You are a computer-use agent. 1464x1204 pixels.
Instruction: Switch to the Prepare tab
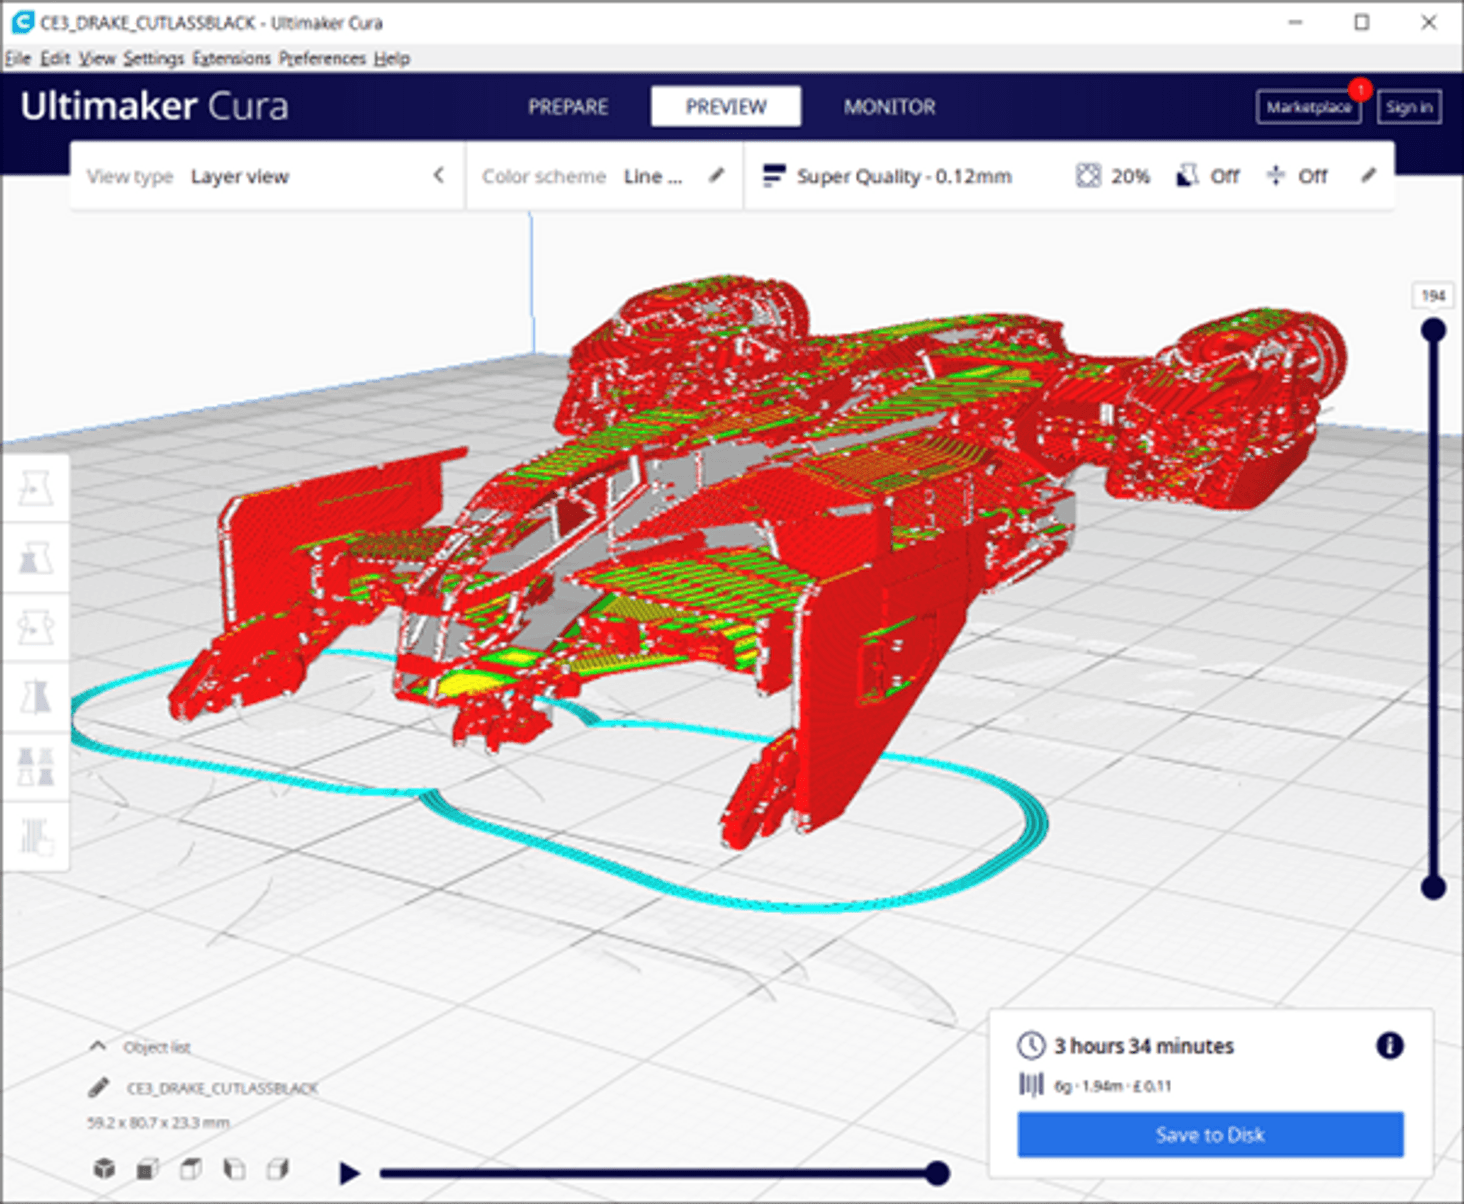pyautogui.click(x=568, y=107)
